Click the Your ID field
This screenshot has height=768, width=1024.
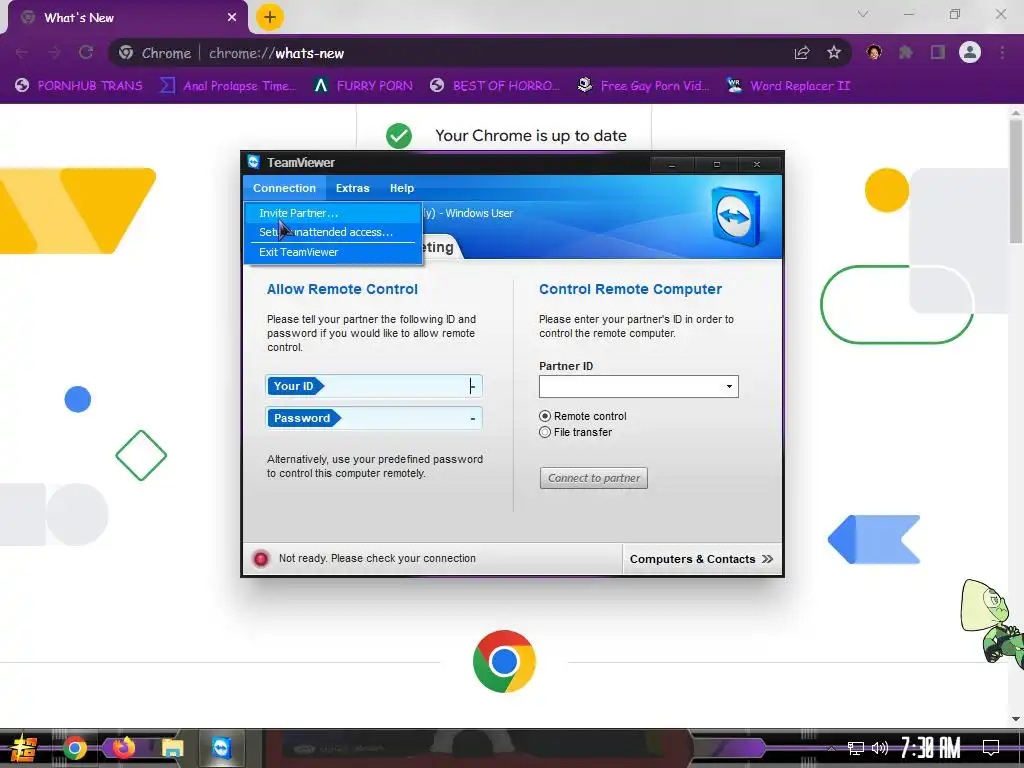point(374,386)
